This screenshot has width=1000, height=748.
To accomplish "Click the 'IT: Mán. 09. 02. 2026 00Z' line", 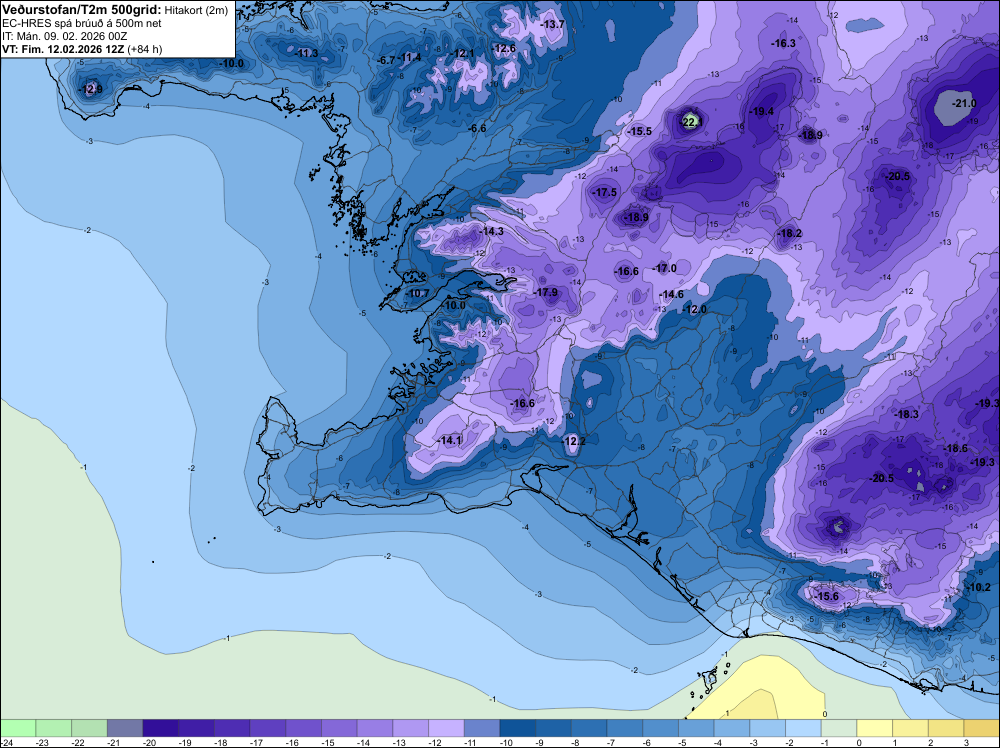I will click(64, 36).
